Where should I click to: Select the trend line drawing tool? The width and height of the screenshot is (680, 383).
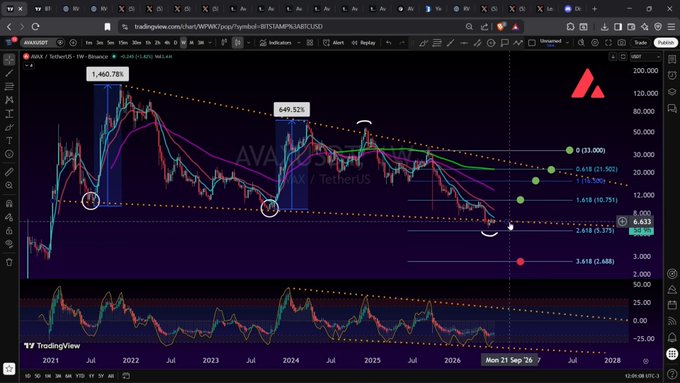tap(9, 73)
